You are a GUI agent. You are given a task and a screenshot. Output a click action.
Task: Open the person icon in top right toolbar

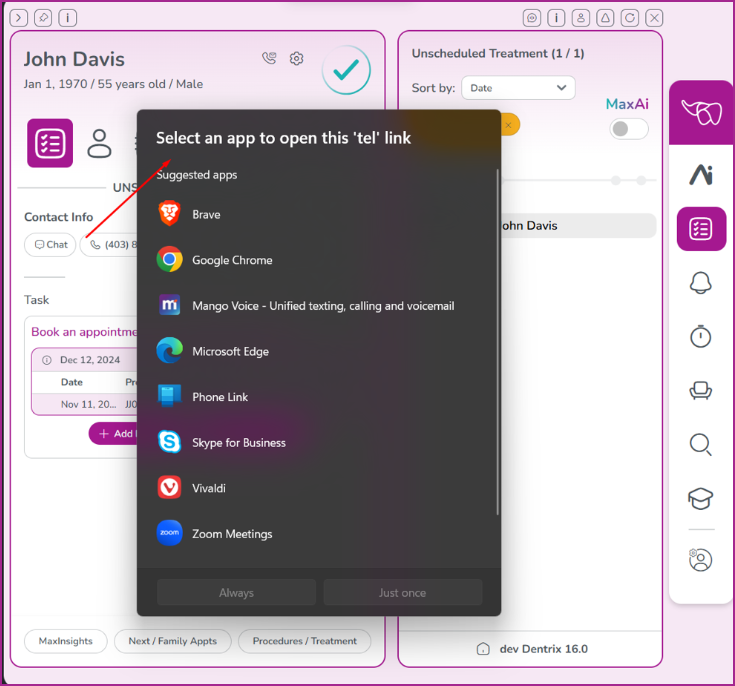pos(581,18)
